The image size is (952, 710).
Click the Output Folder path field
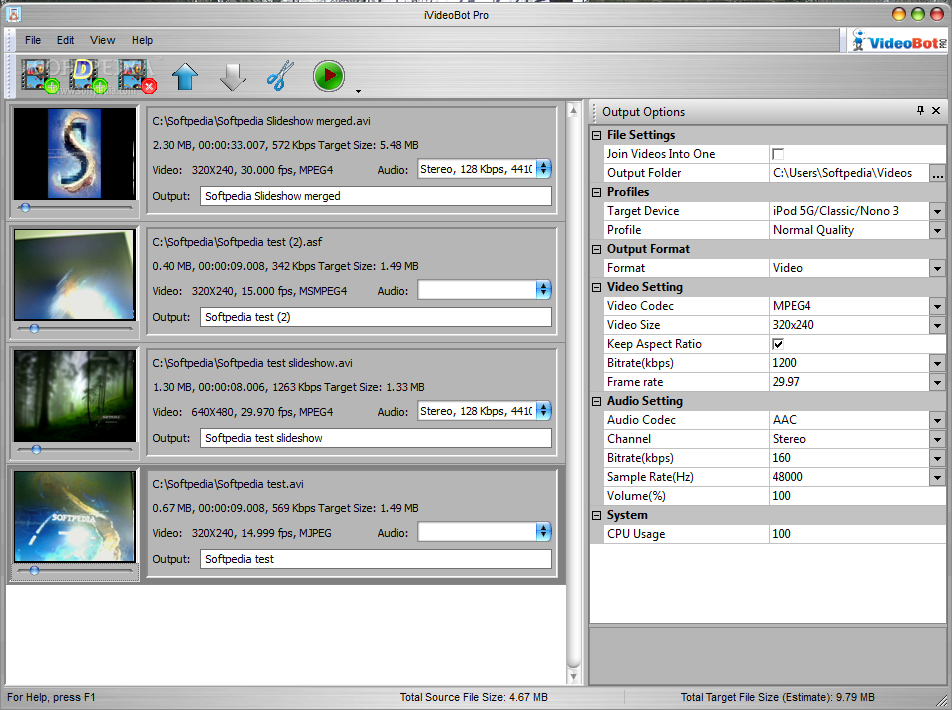(849, 173)
